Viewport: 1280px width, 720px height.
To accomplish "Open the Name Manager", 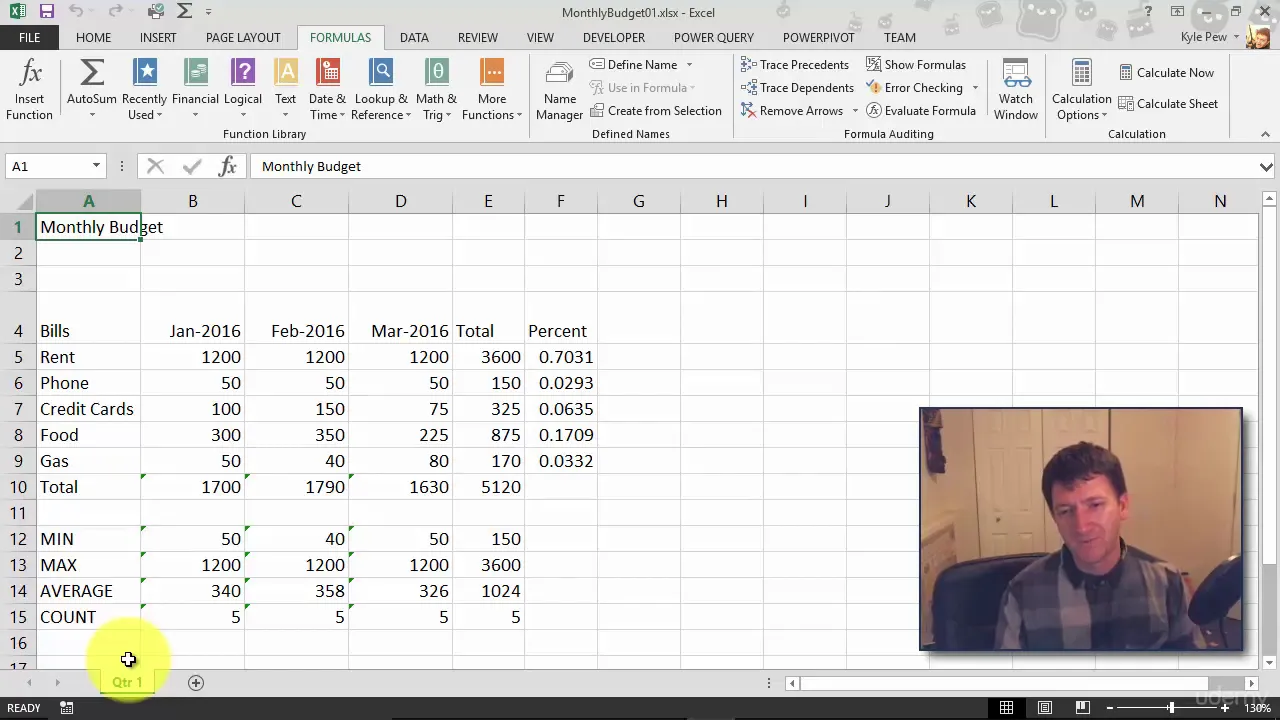I will pyautogui.click(x=560, y=89).
